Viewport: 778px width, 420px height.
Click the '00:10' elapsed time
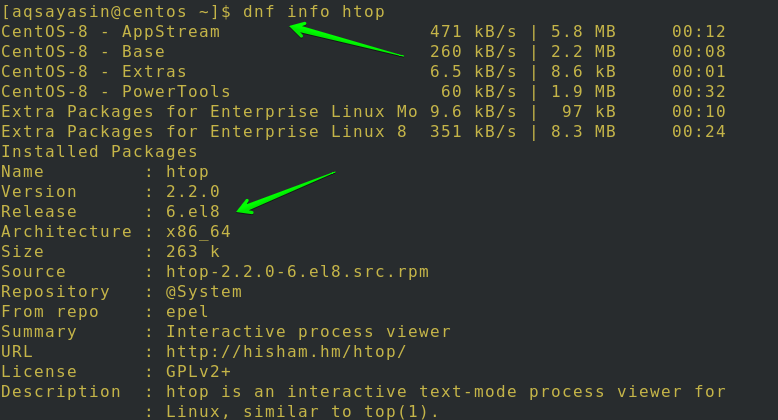coord(699,112)
